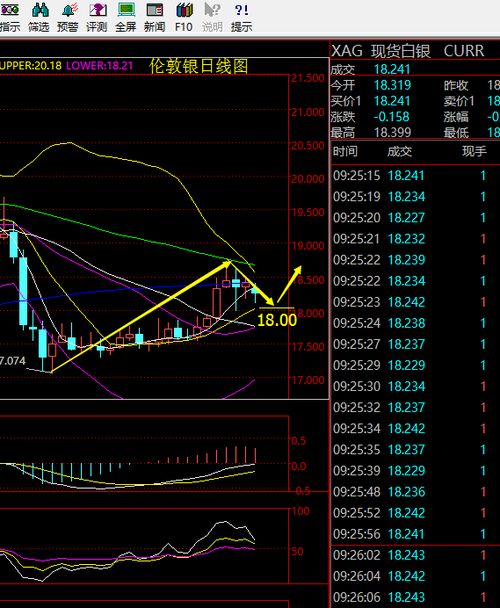
Task: Click the 时间 column header
Action: [x=345, y=151]
